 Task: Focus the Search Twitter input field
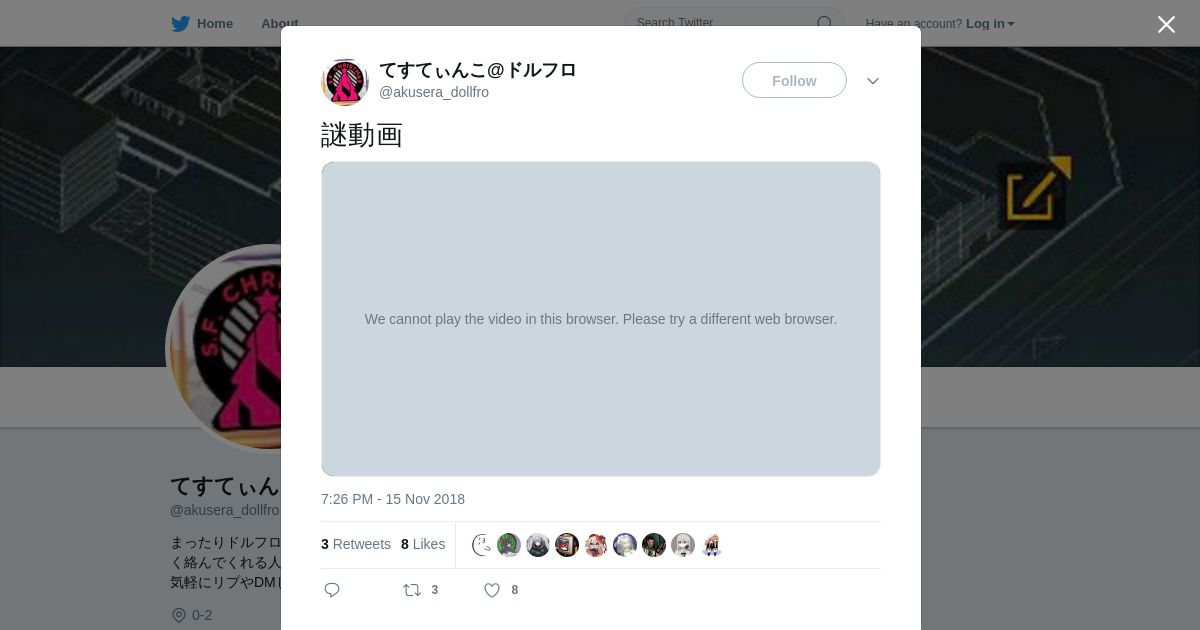[x=724, y=23]
